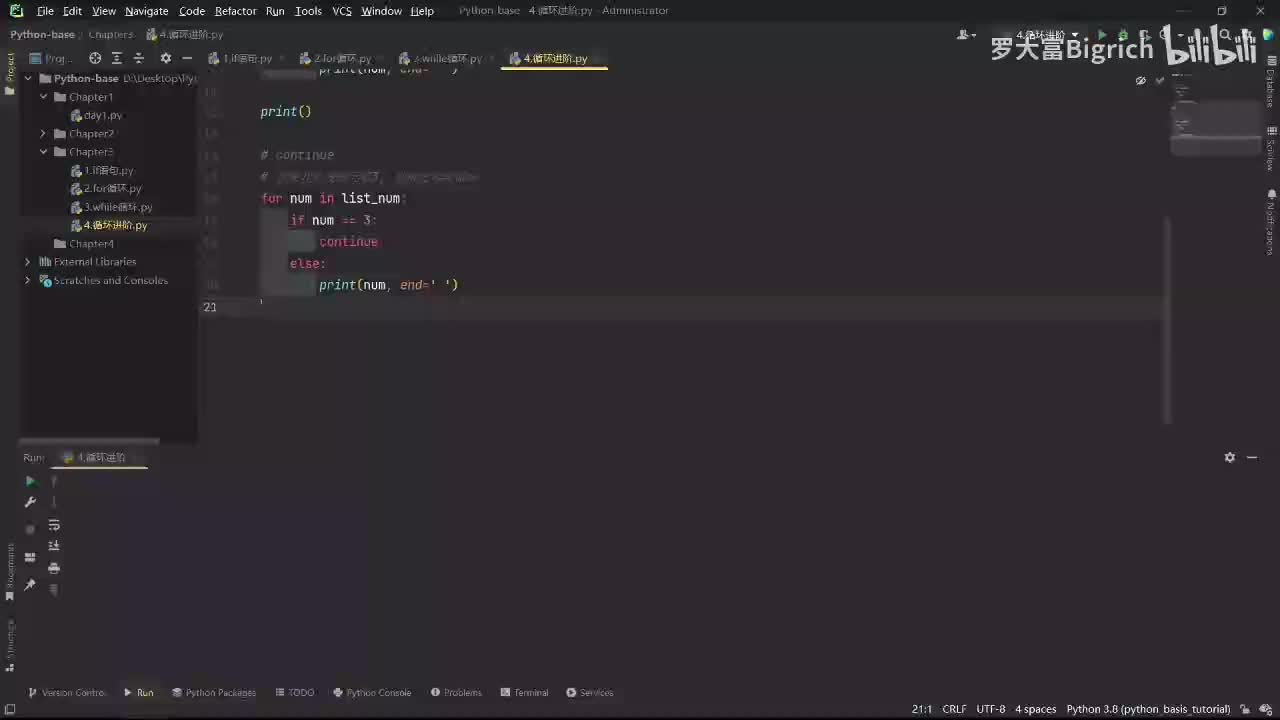The image size is (1280, 720).
Task: Click the UTF-8 encoding in status bar
Action: pyautogui.click(x=991, y=709)
